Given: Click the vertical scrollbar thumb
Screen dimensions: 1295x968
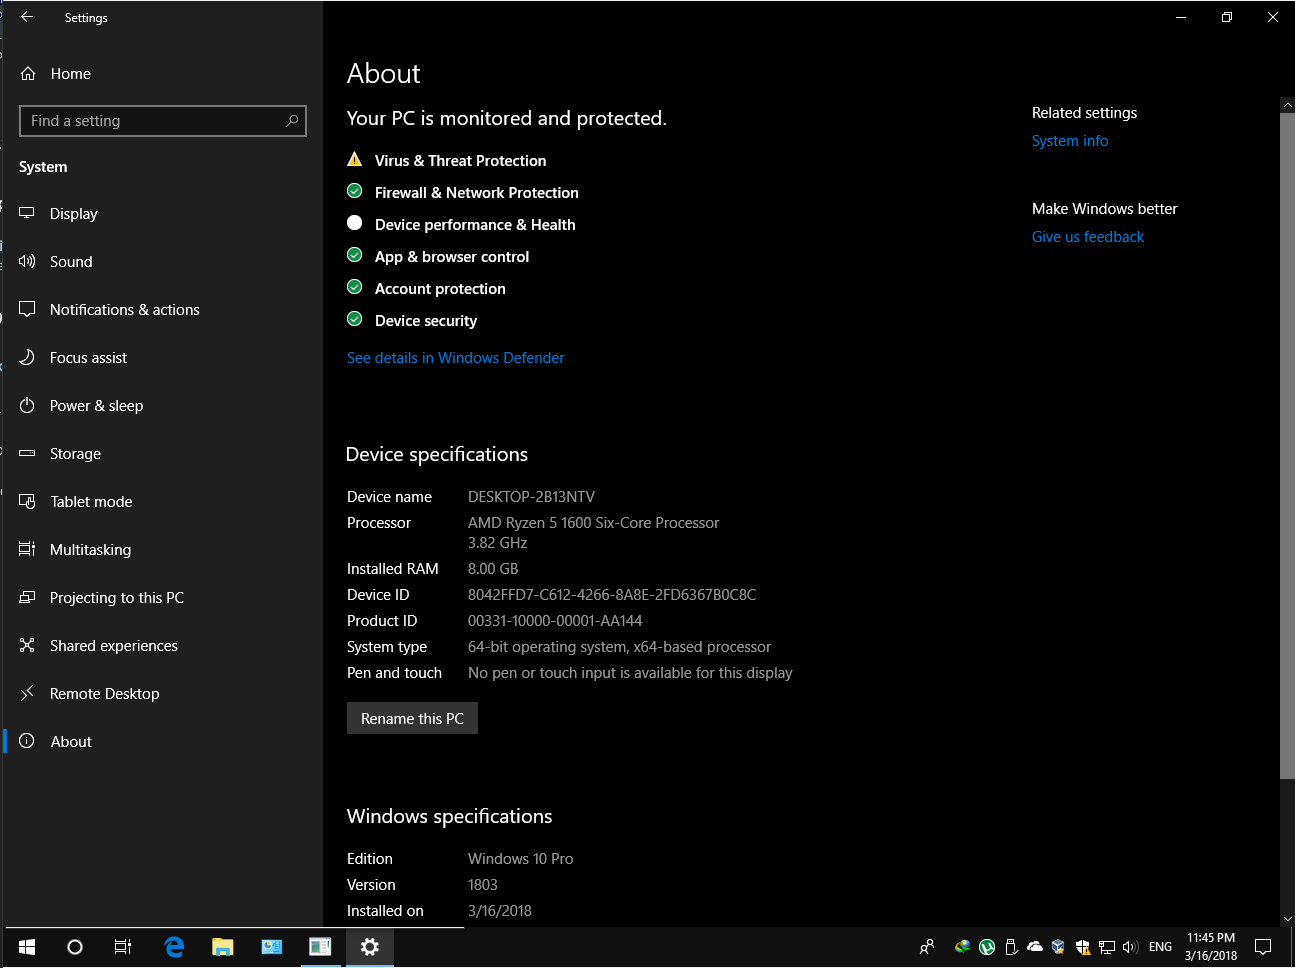Looking at the screenshot, I should coord(1287,446).
